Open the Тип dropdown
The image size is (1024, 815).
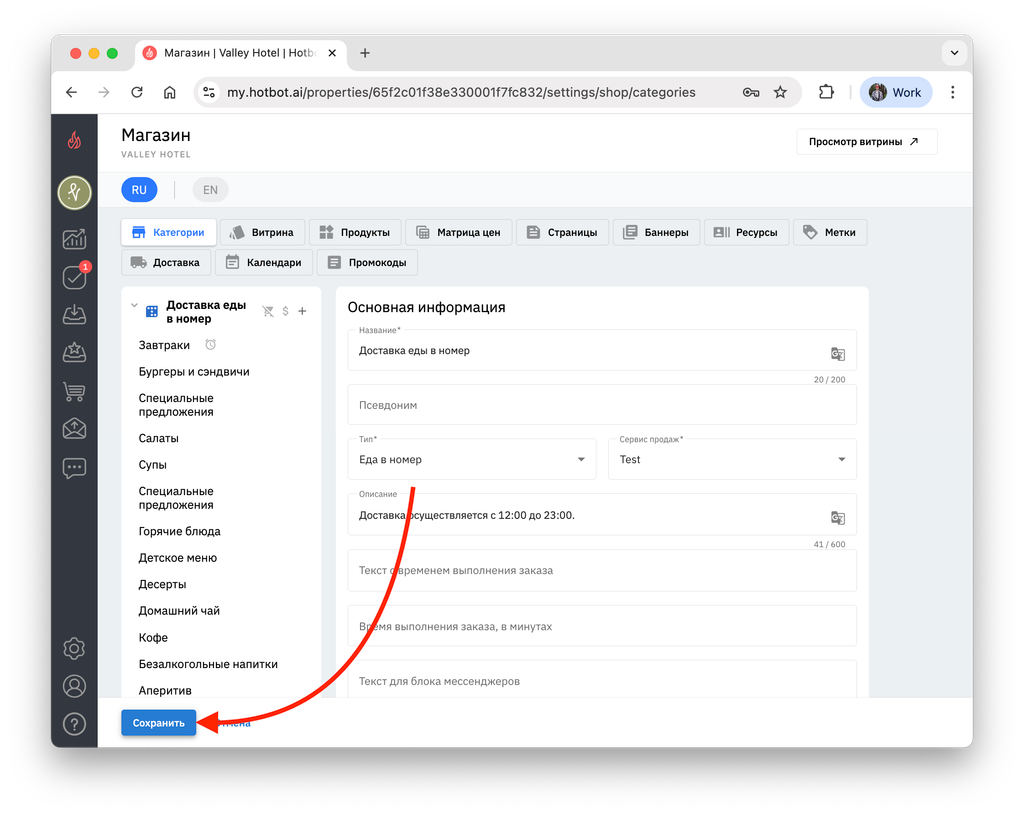click(472, 460)
